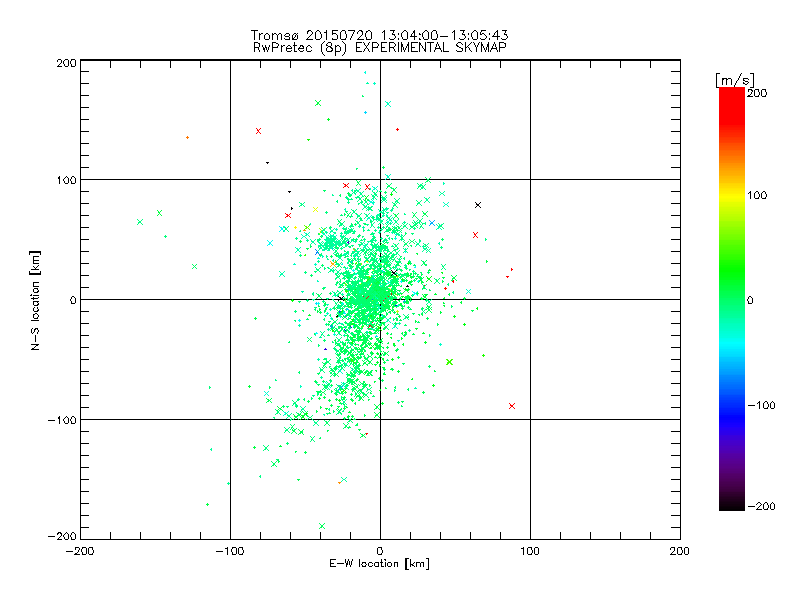Click the y-axis "-200" tick label
The width and height of the screenshot is (800, 600).
click(62, 537)
